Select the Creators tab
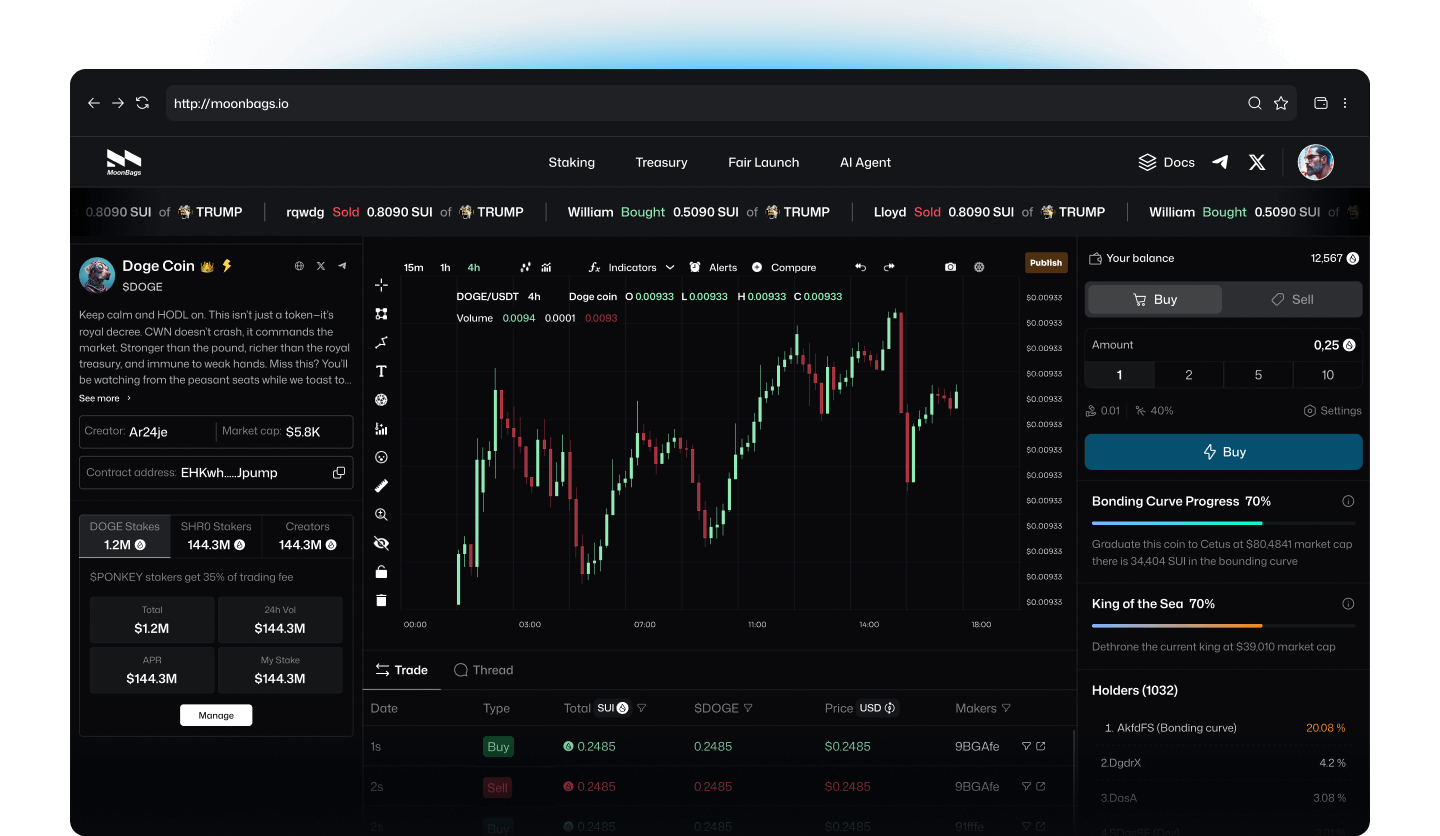The height and width of the screenshot is (836, 1440). 307,536
